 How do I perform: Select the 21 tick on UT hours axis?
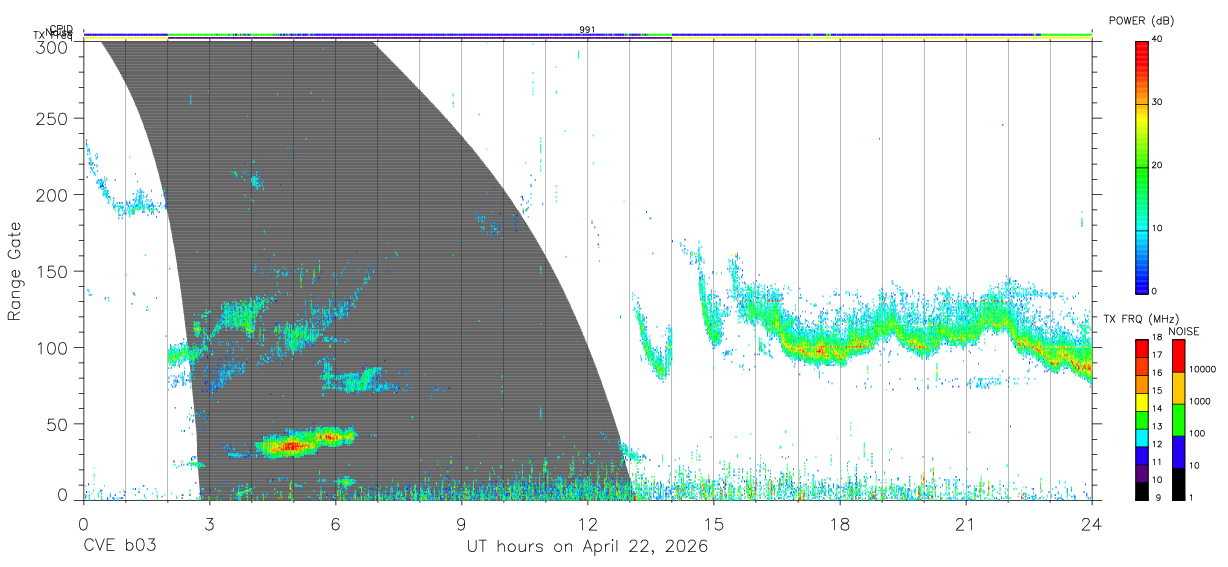[965, 524]
